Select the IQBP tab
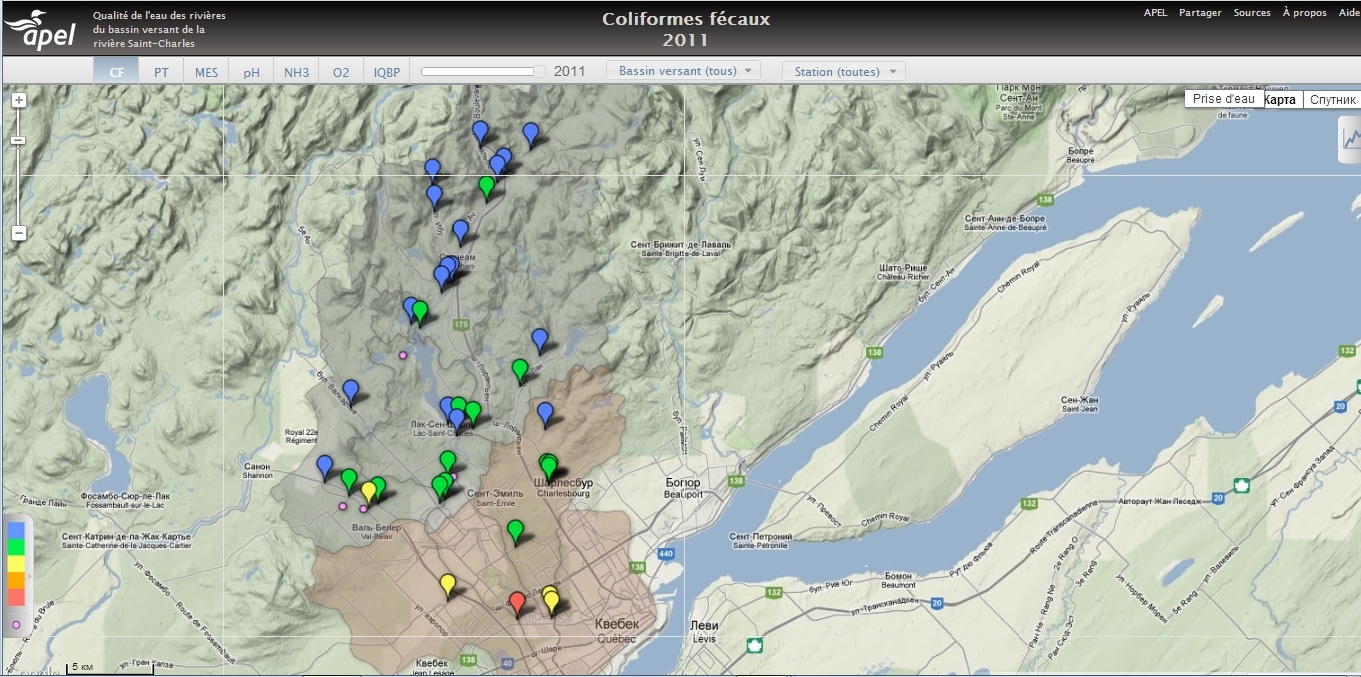 point(386,72)
